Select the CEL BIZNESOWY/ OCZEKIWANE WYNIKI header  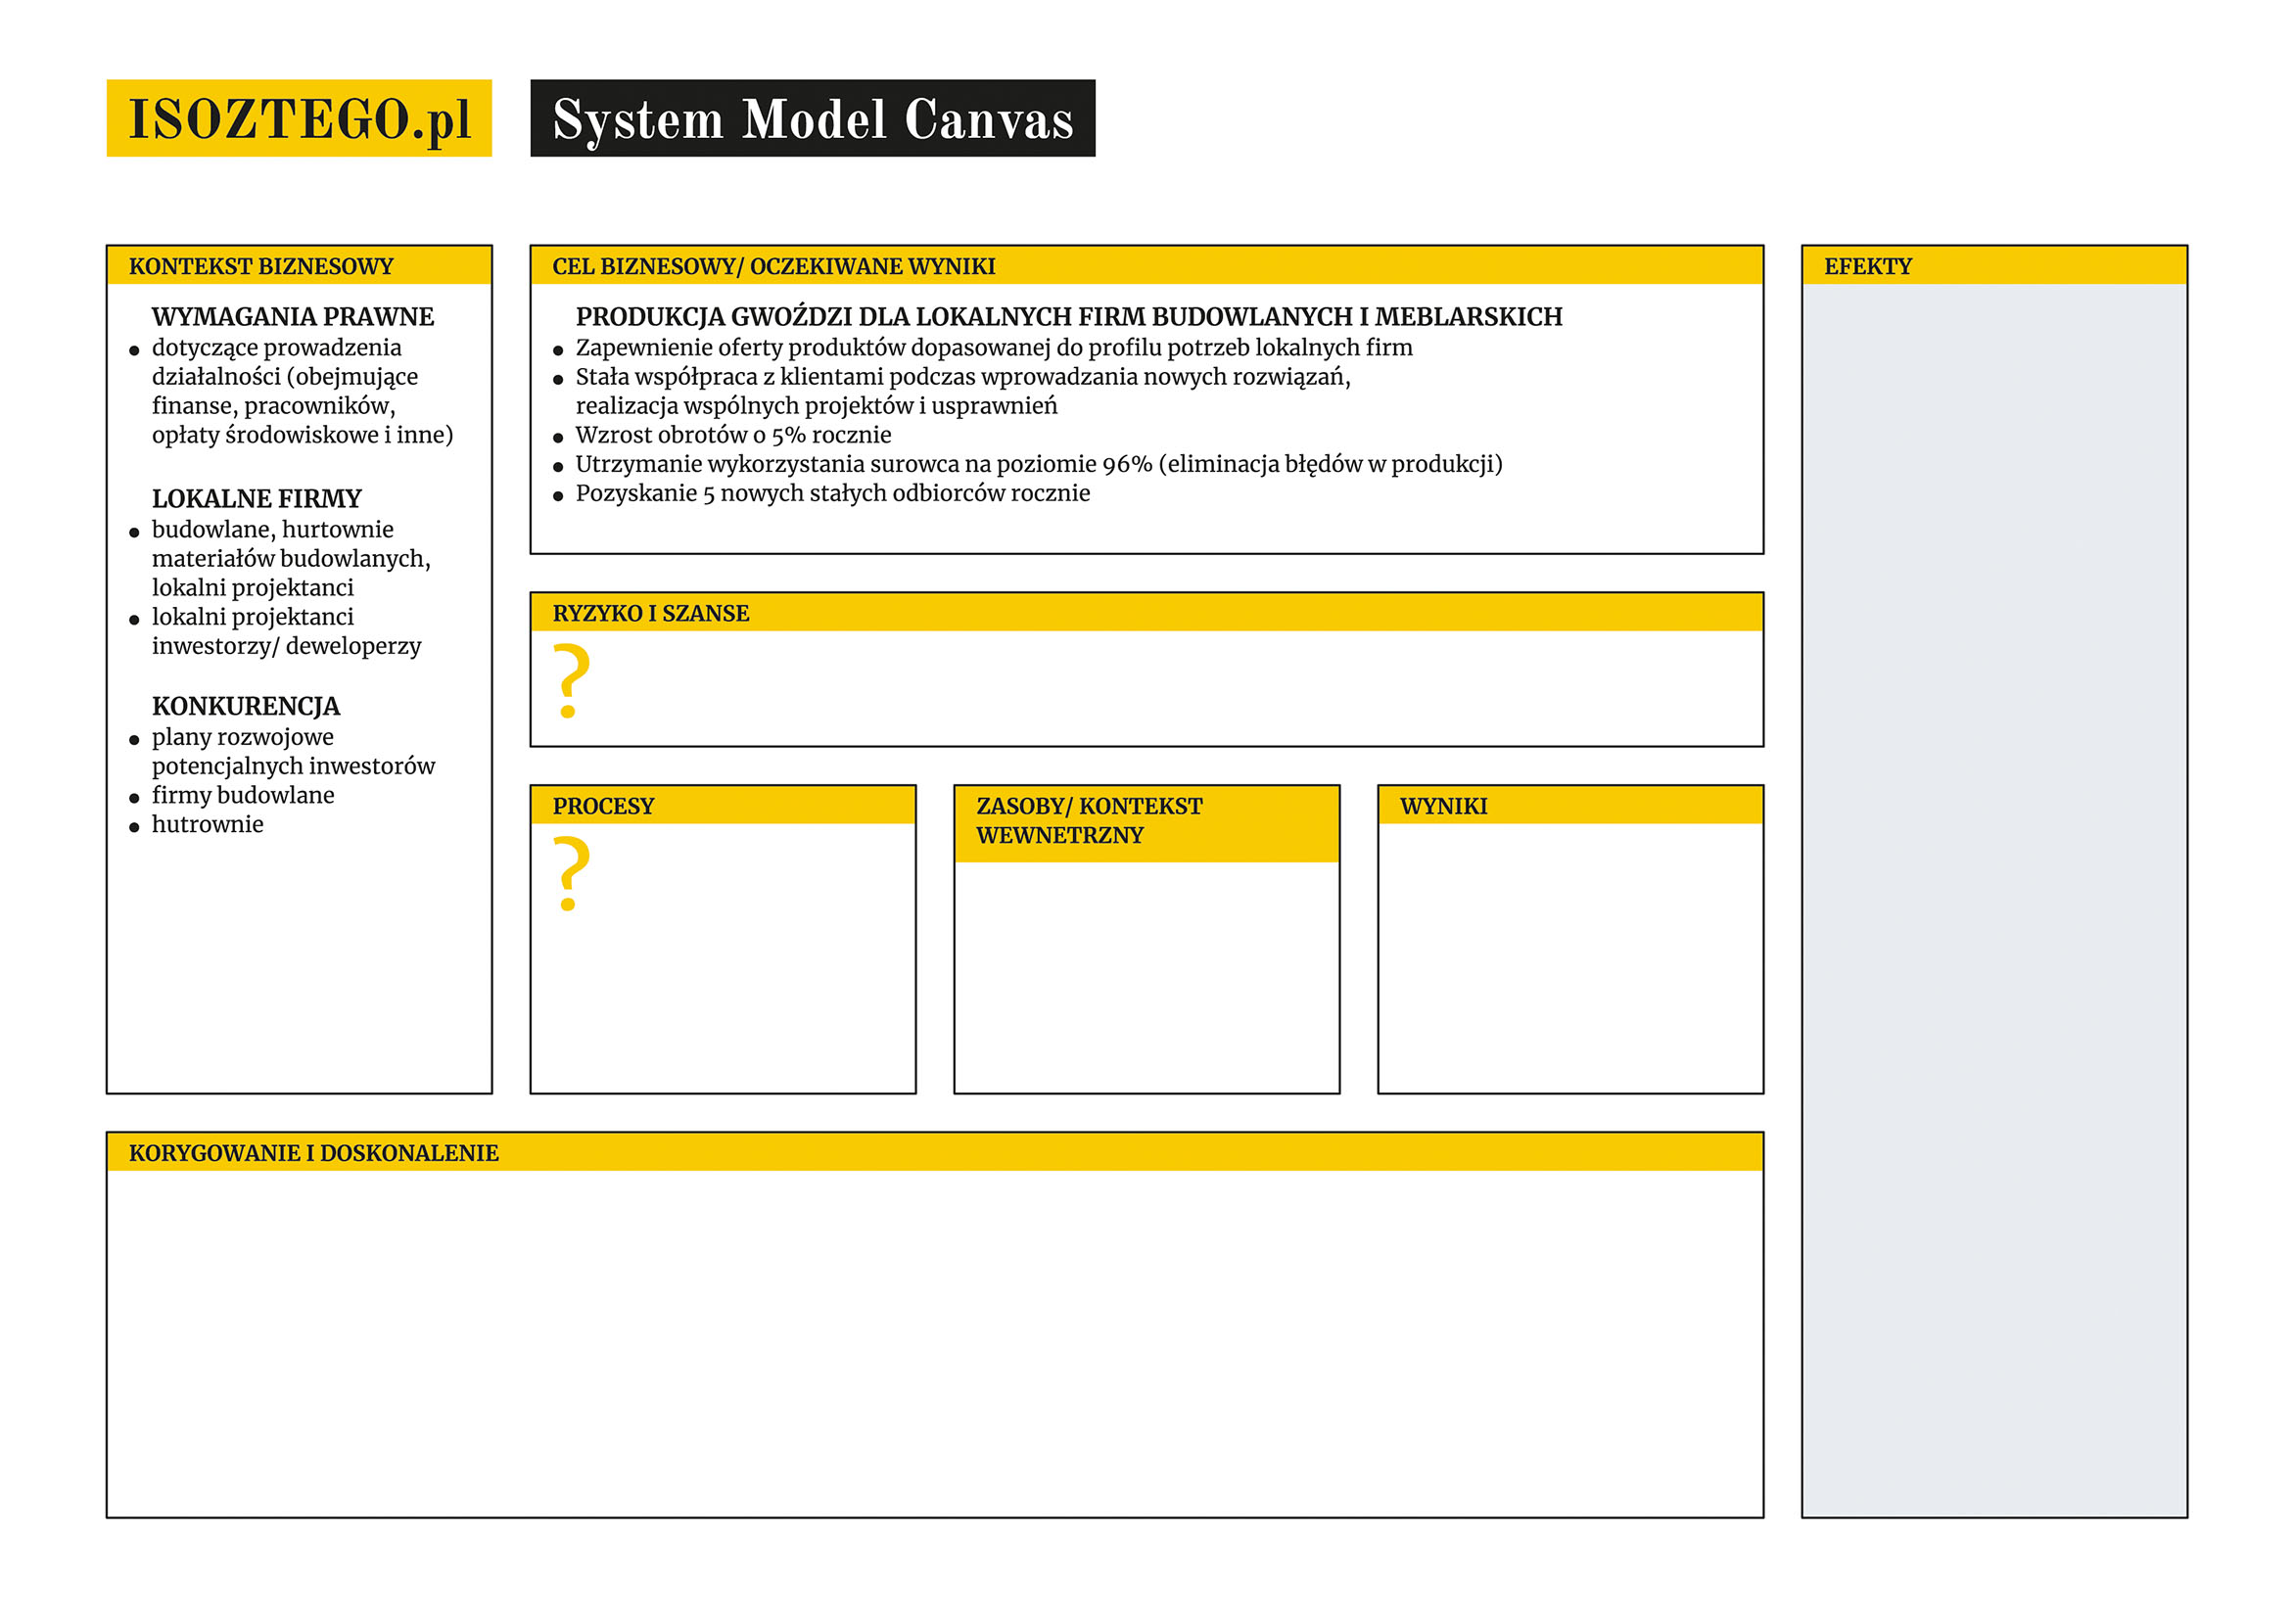click(x=1146, y=266)
